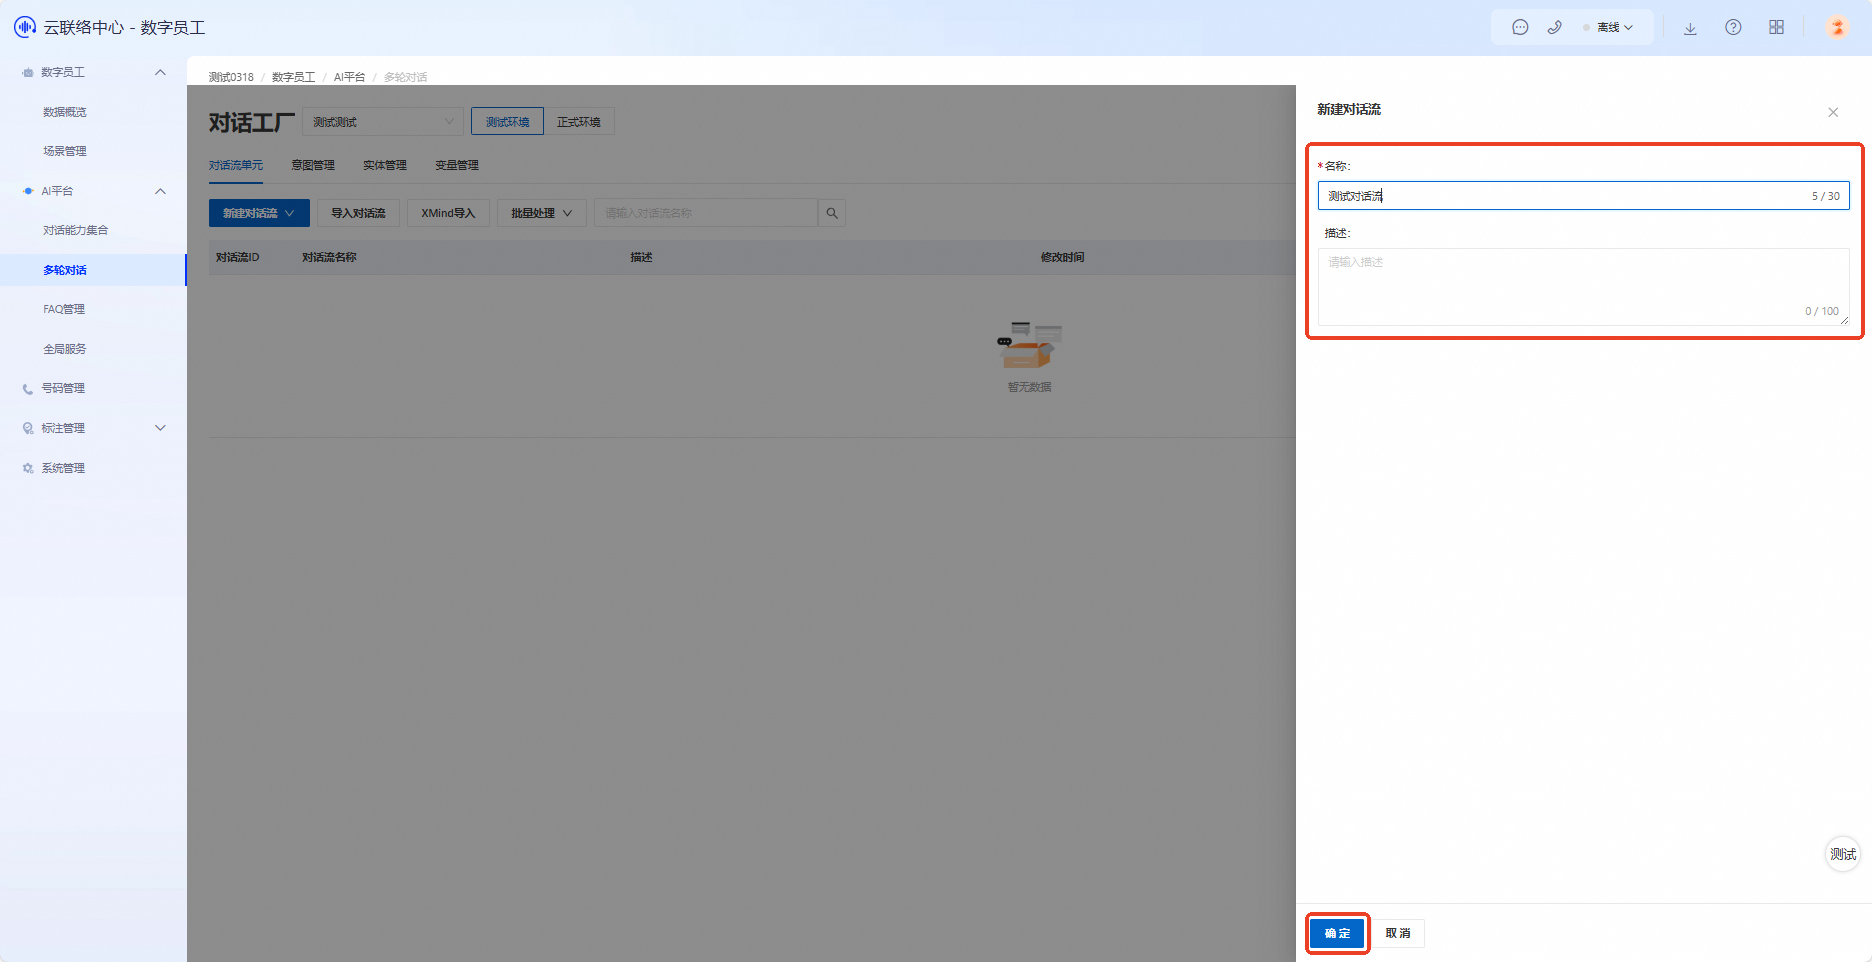The image size is (1872, 962).
Task: Select the 变量管理 tab
Action: point(457,165)
